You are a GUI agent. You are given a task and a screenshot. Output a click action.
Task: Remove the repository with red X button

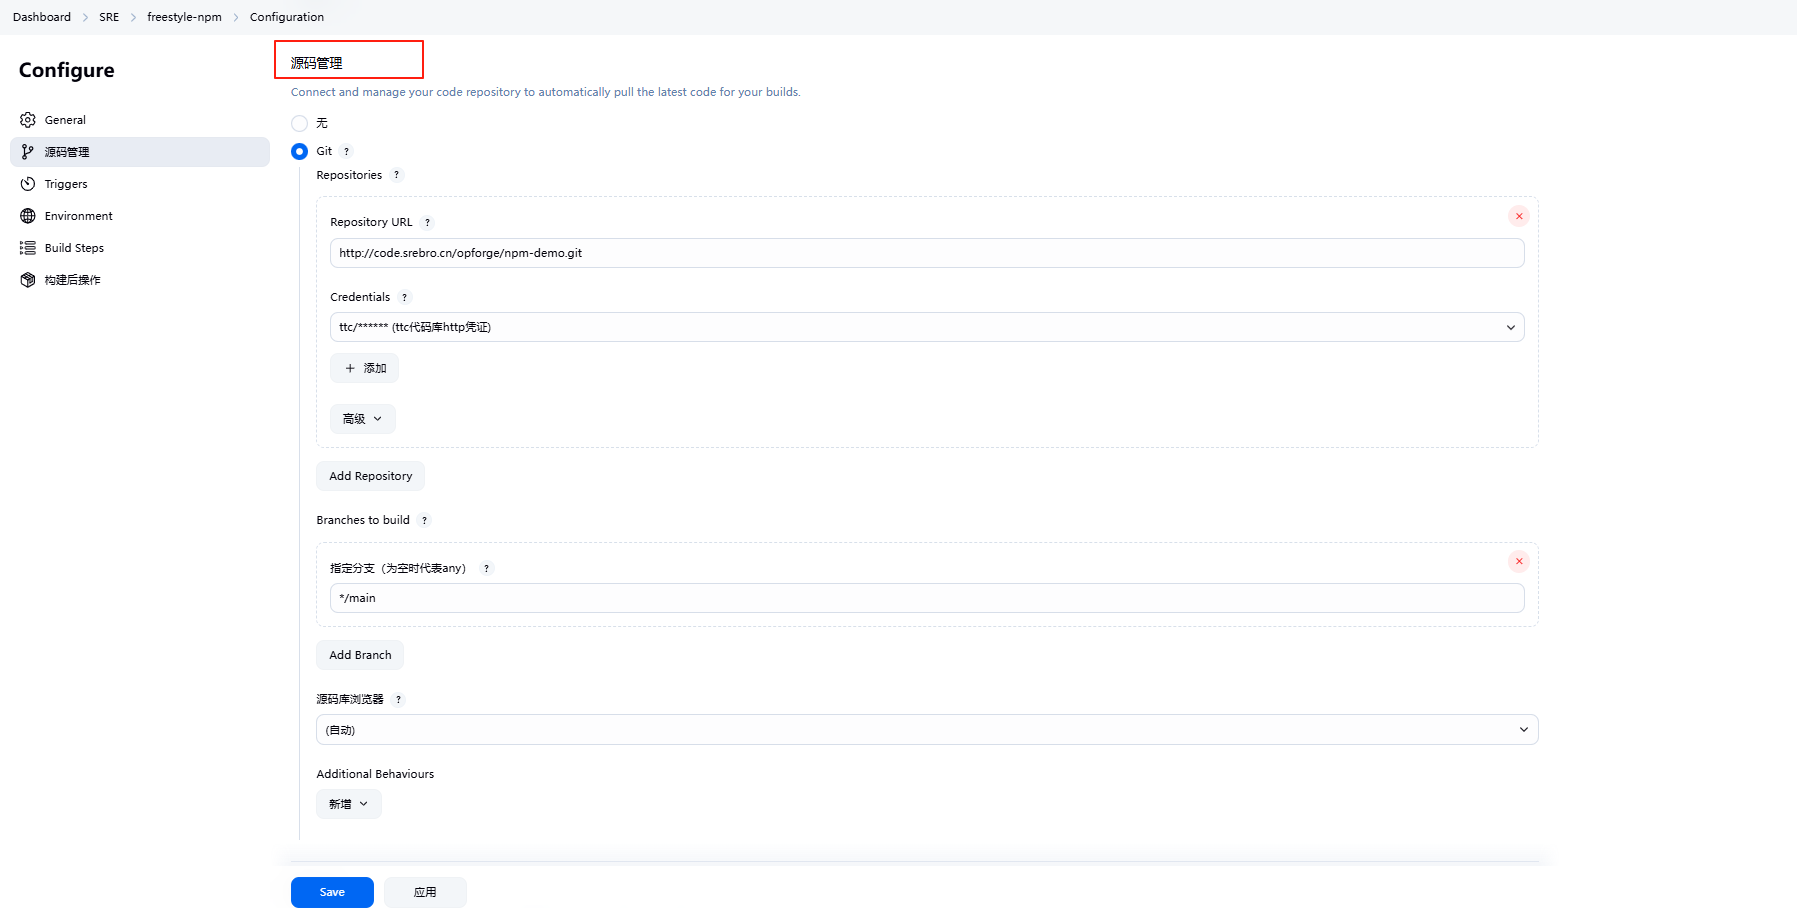tap(1518, 216)
